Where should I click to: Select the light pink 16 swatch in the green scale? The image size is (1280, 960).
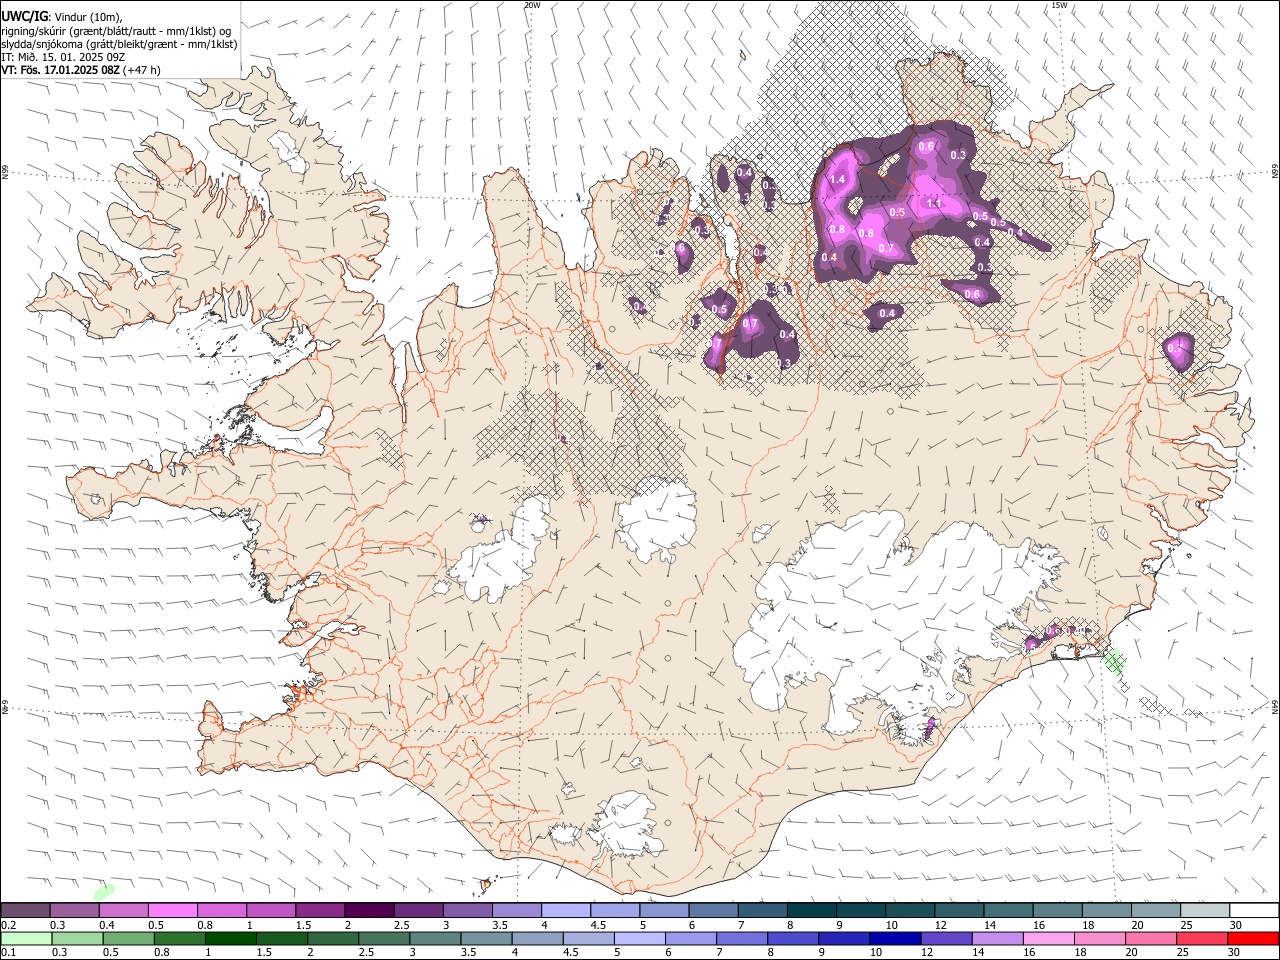pos(1048,939)
